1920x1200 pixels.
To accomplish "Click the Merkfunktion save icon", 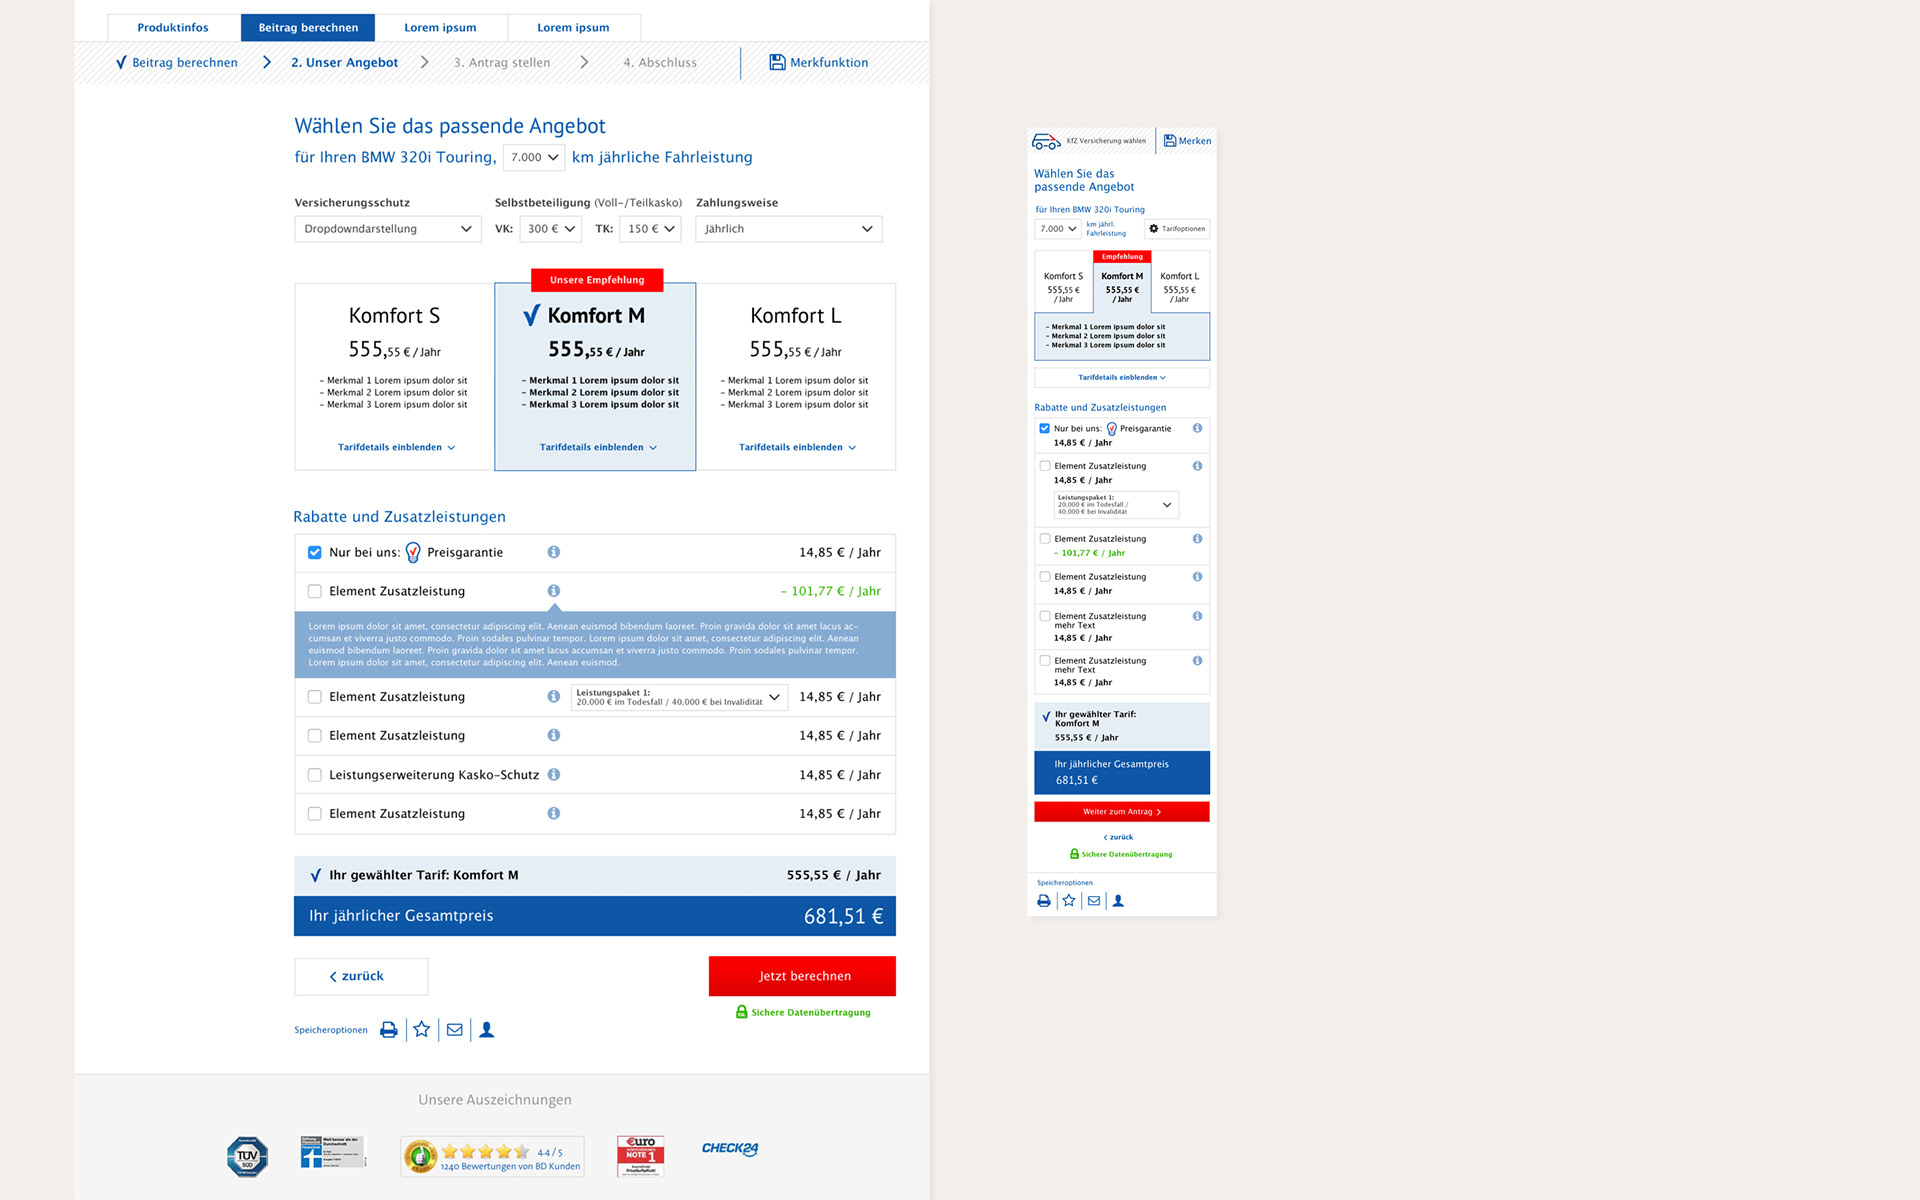I will [x=777, y=62].
